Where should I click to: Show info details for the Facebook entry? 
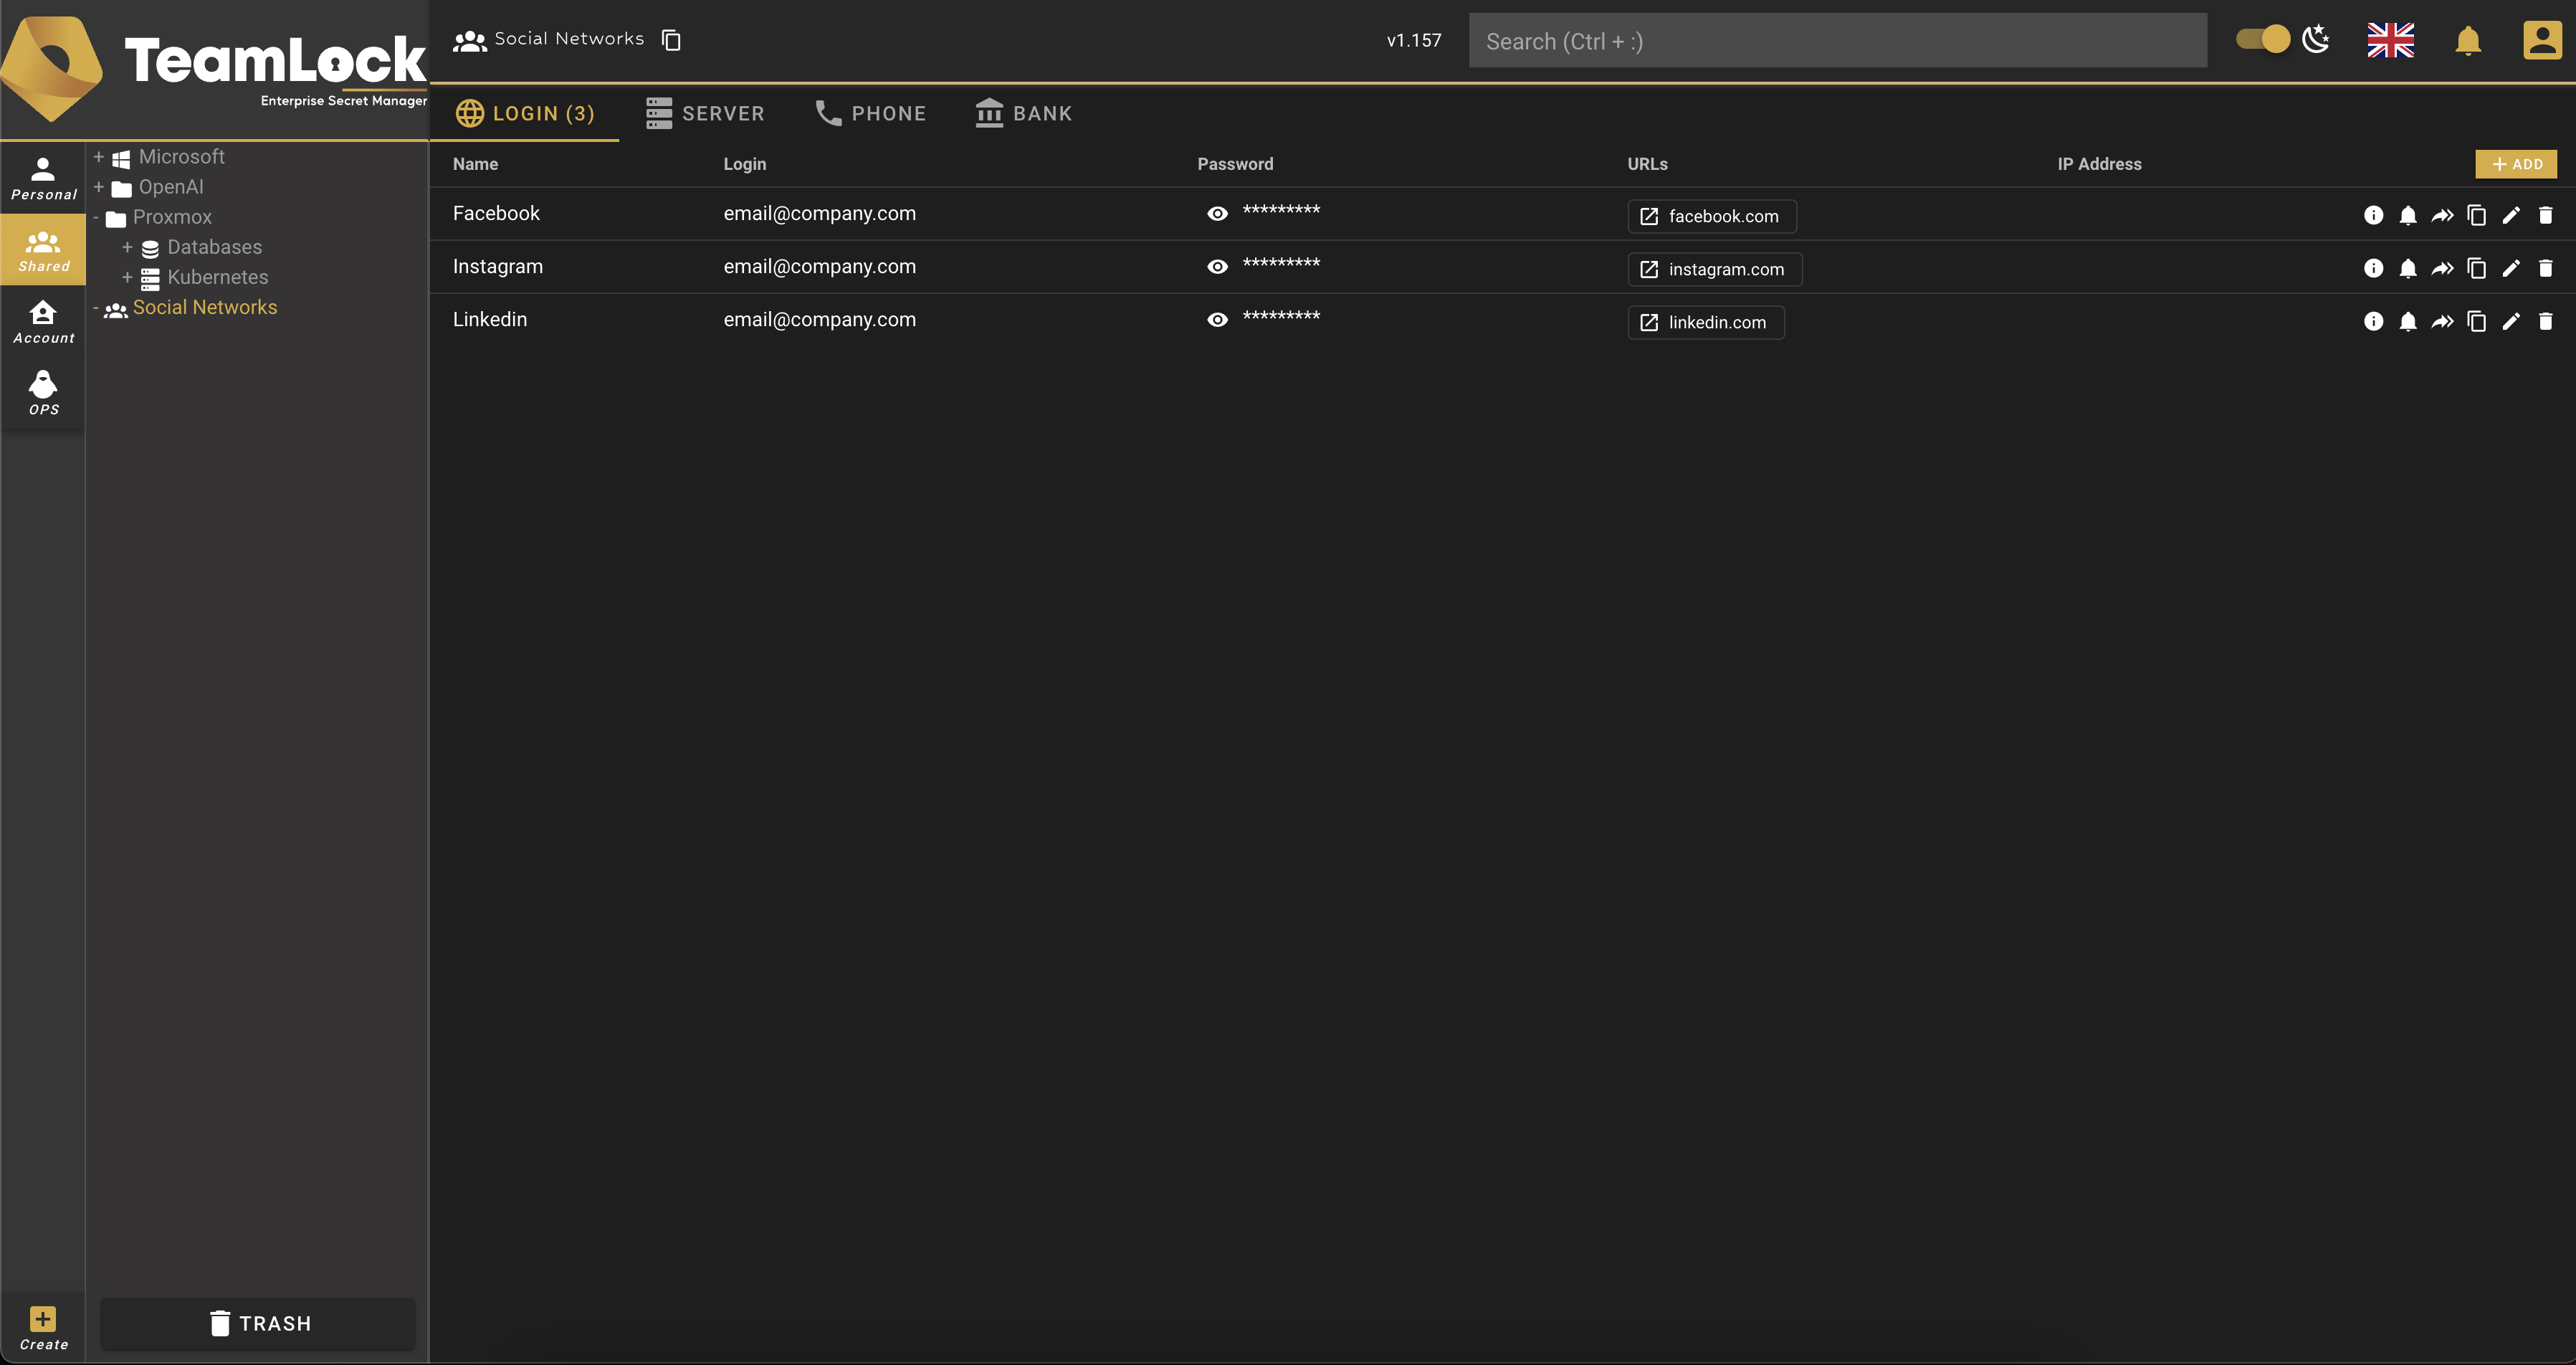[2375, 215]
